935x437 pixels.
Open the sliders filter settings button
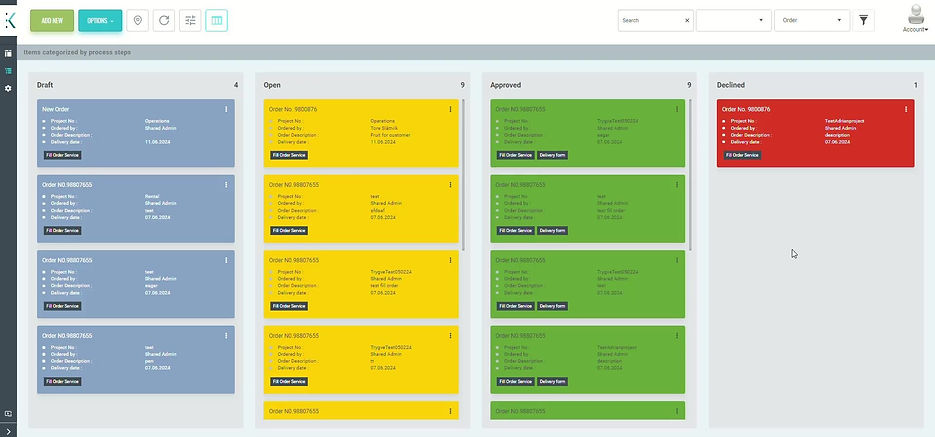[190, 20]
